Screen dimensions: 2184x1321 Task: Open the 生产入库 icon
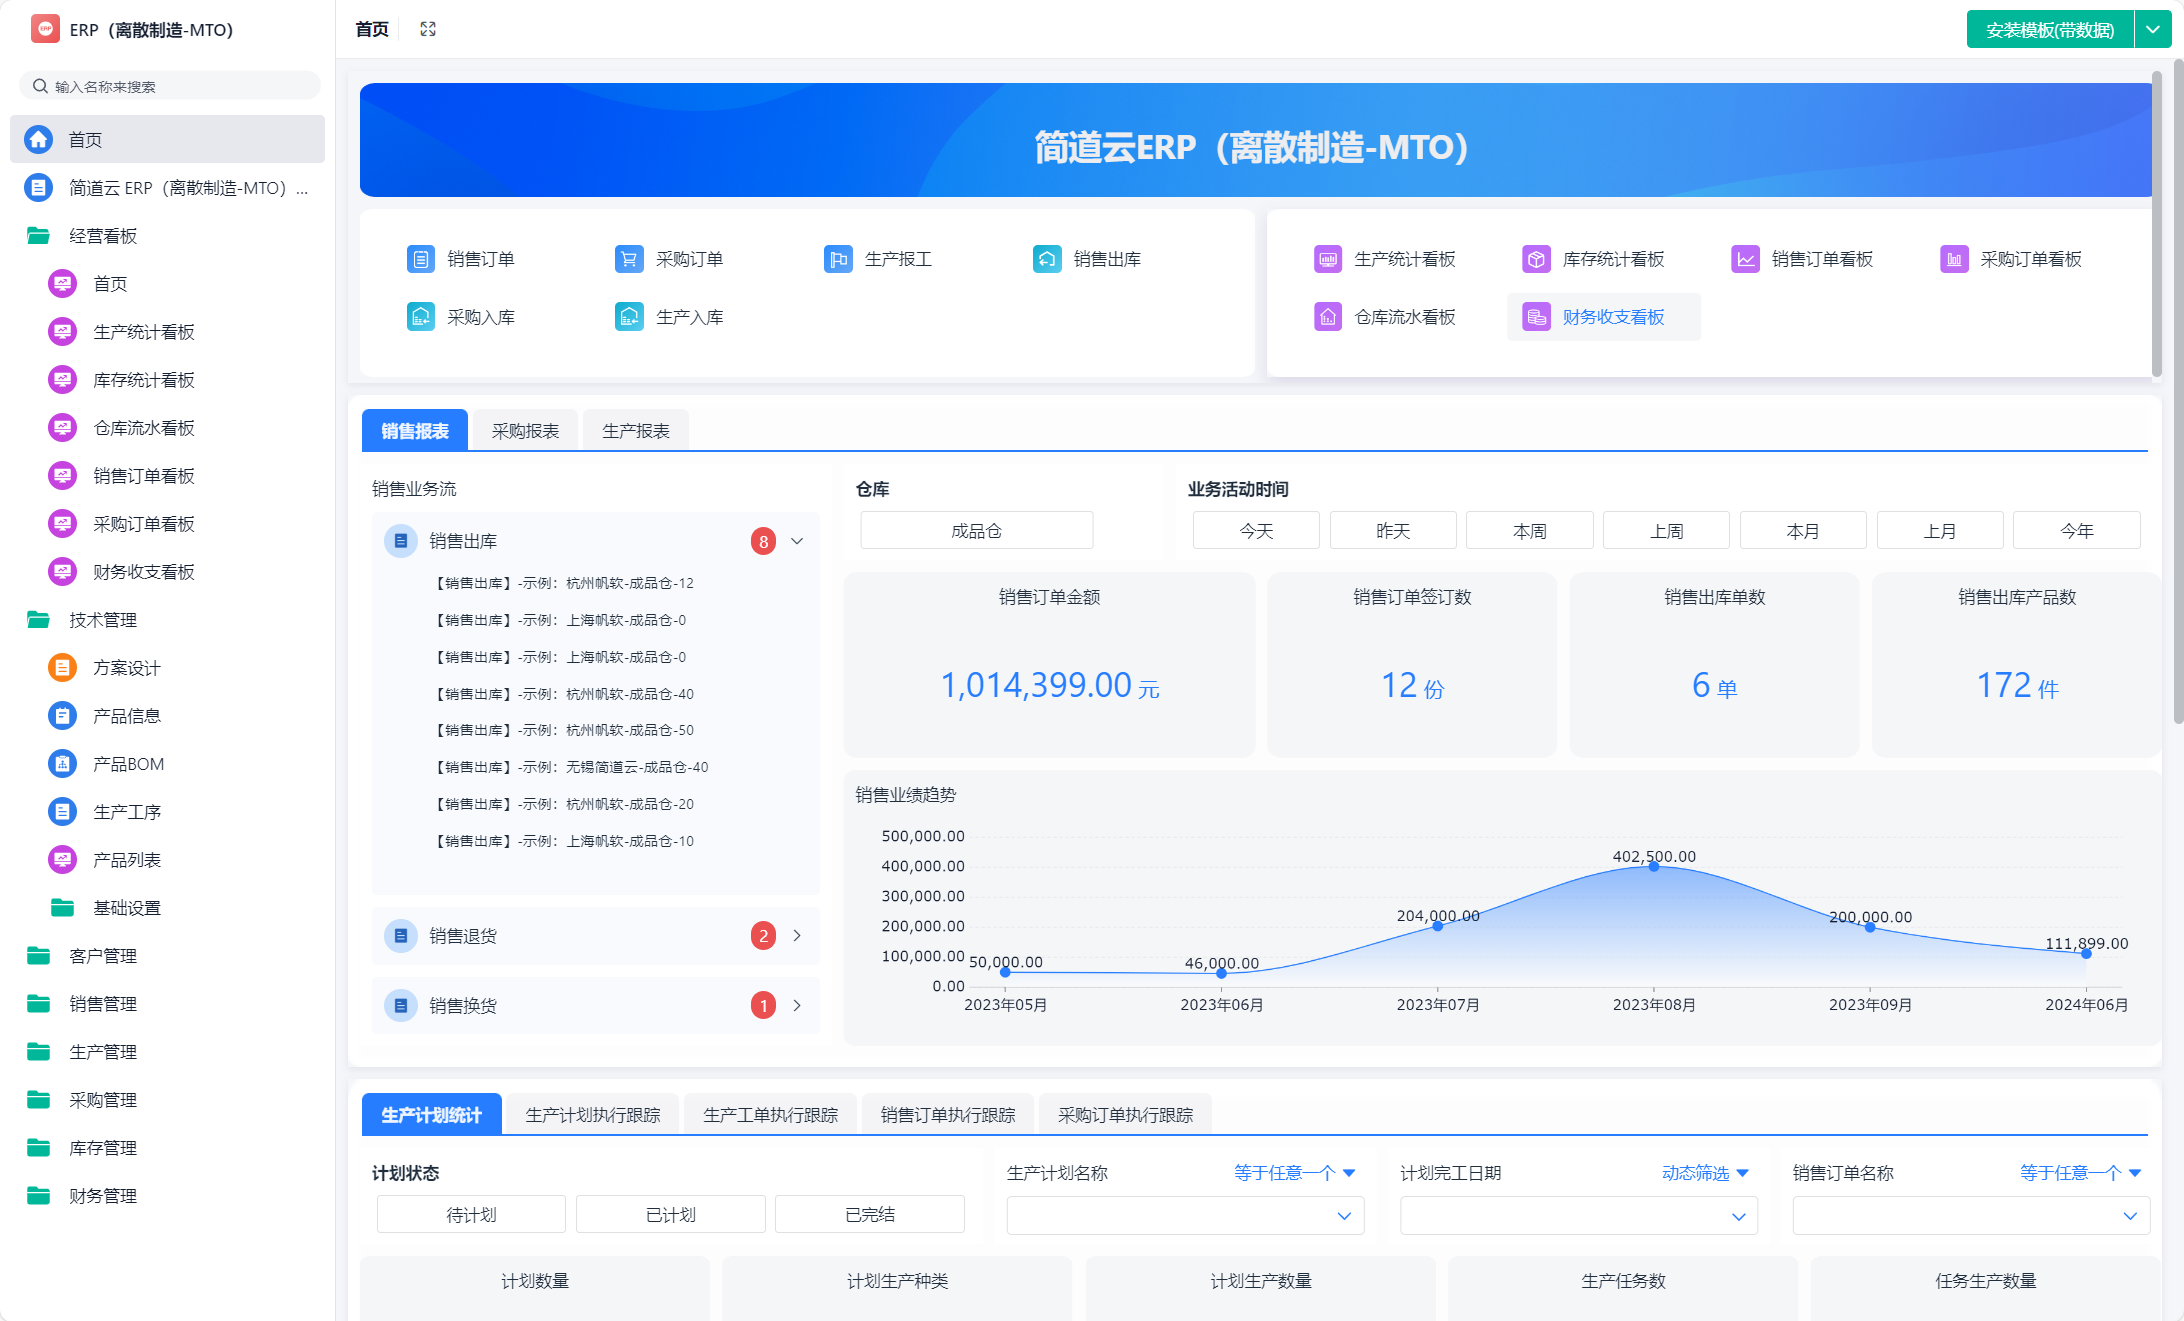pyautogui.click(x=628, y=316)
